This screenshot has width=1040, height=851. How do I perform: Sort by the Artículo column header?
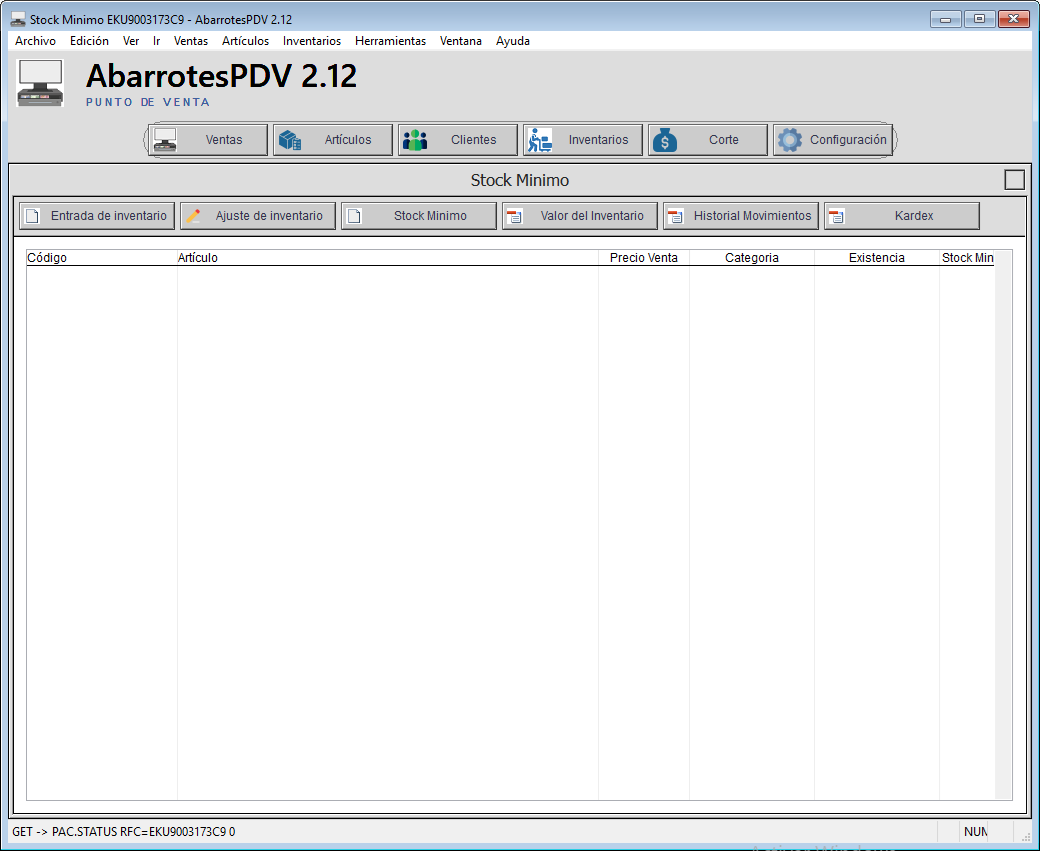[388, 258]
